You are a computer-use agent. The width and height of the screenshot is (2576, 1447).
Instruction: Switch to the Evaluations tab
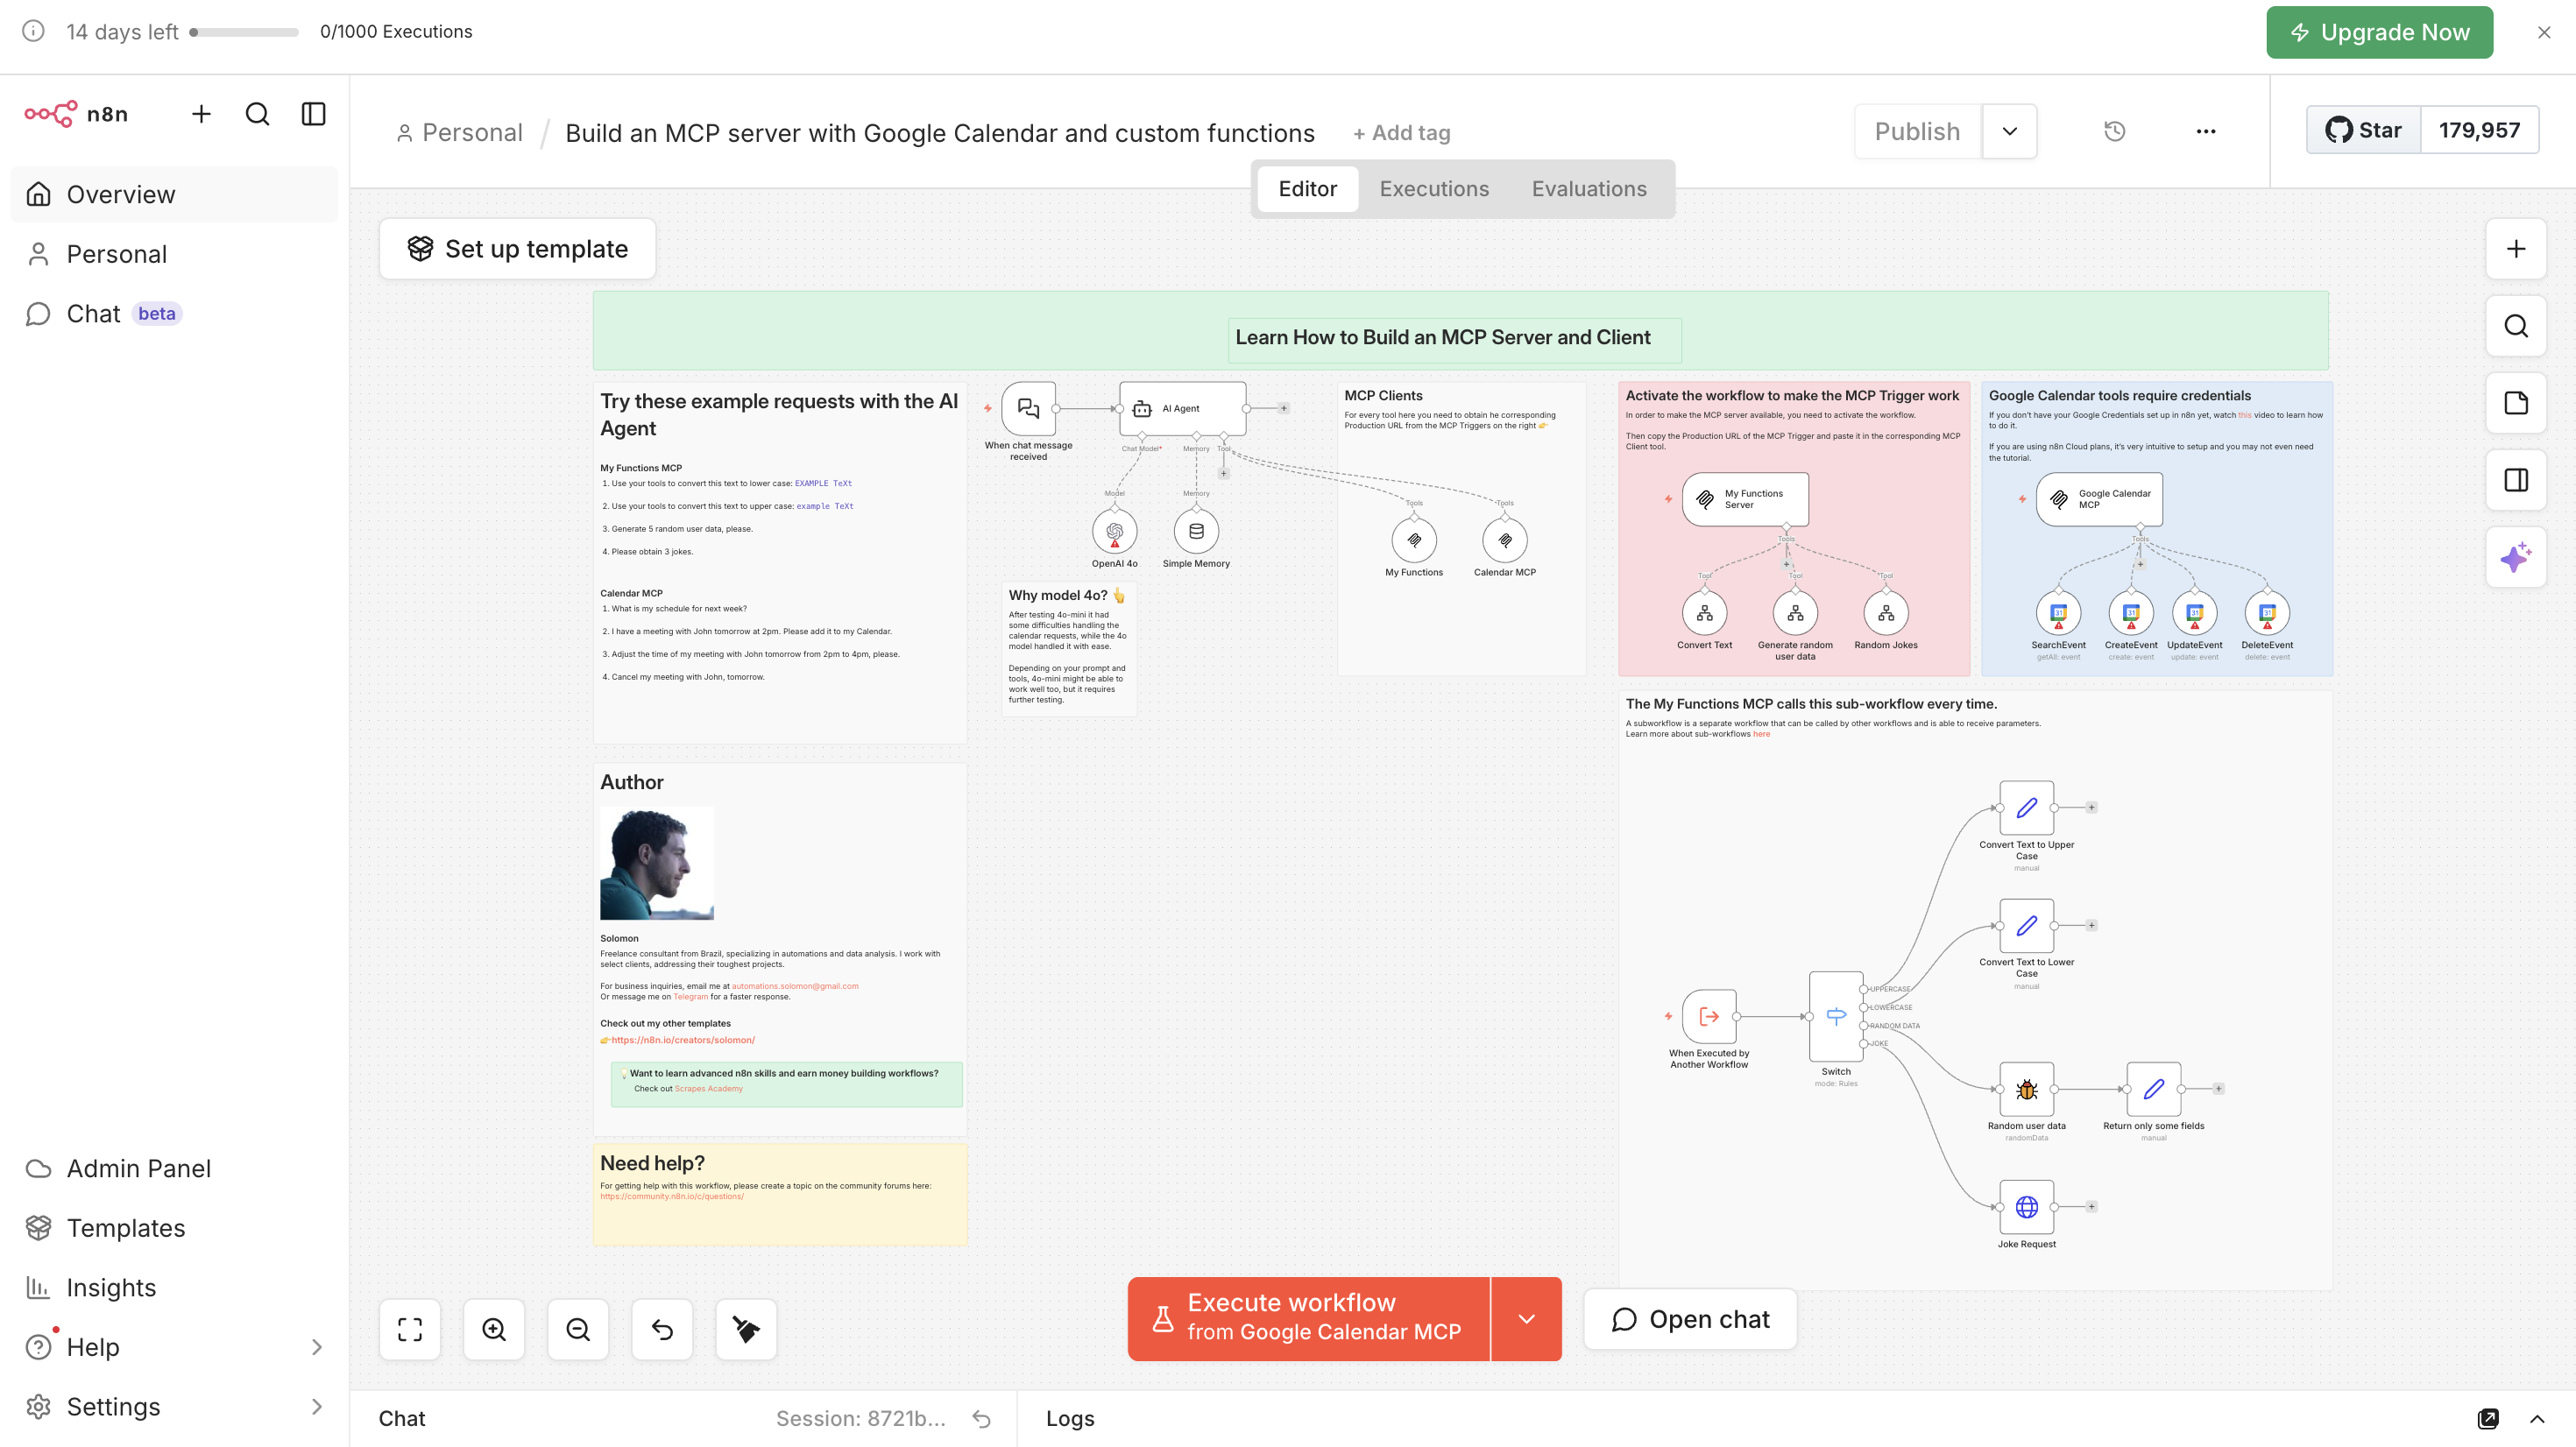(x=1589, y=189)
